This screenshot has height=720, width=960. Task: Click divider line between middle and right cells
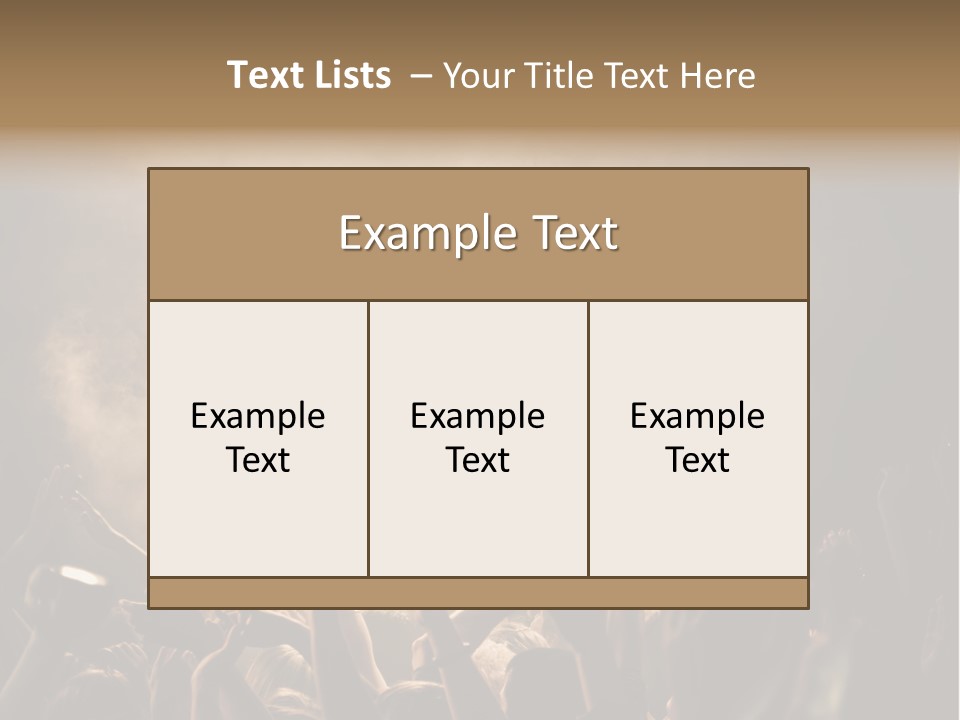pos(588,438)
